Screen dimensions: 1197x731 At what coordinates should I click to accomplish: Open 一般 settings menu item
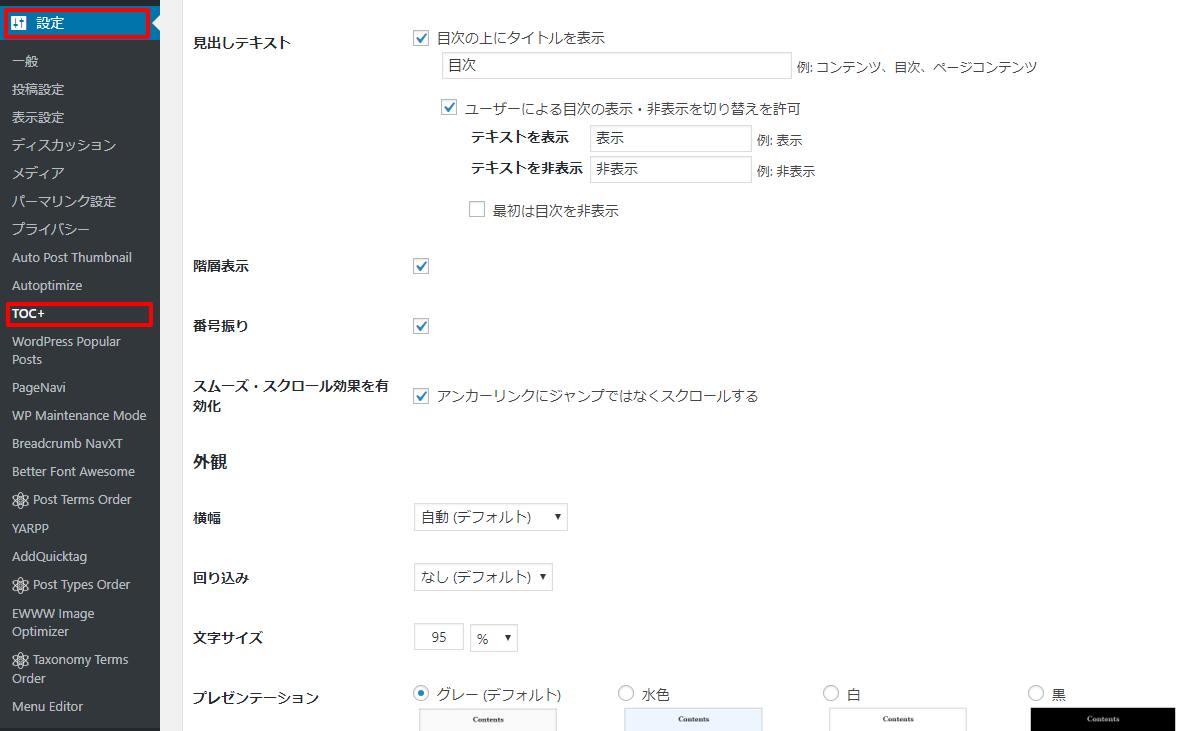pyautogui.click(x=25, y=61)
